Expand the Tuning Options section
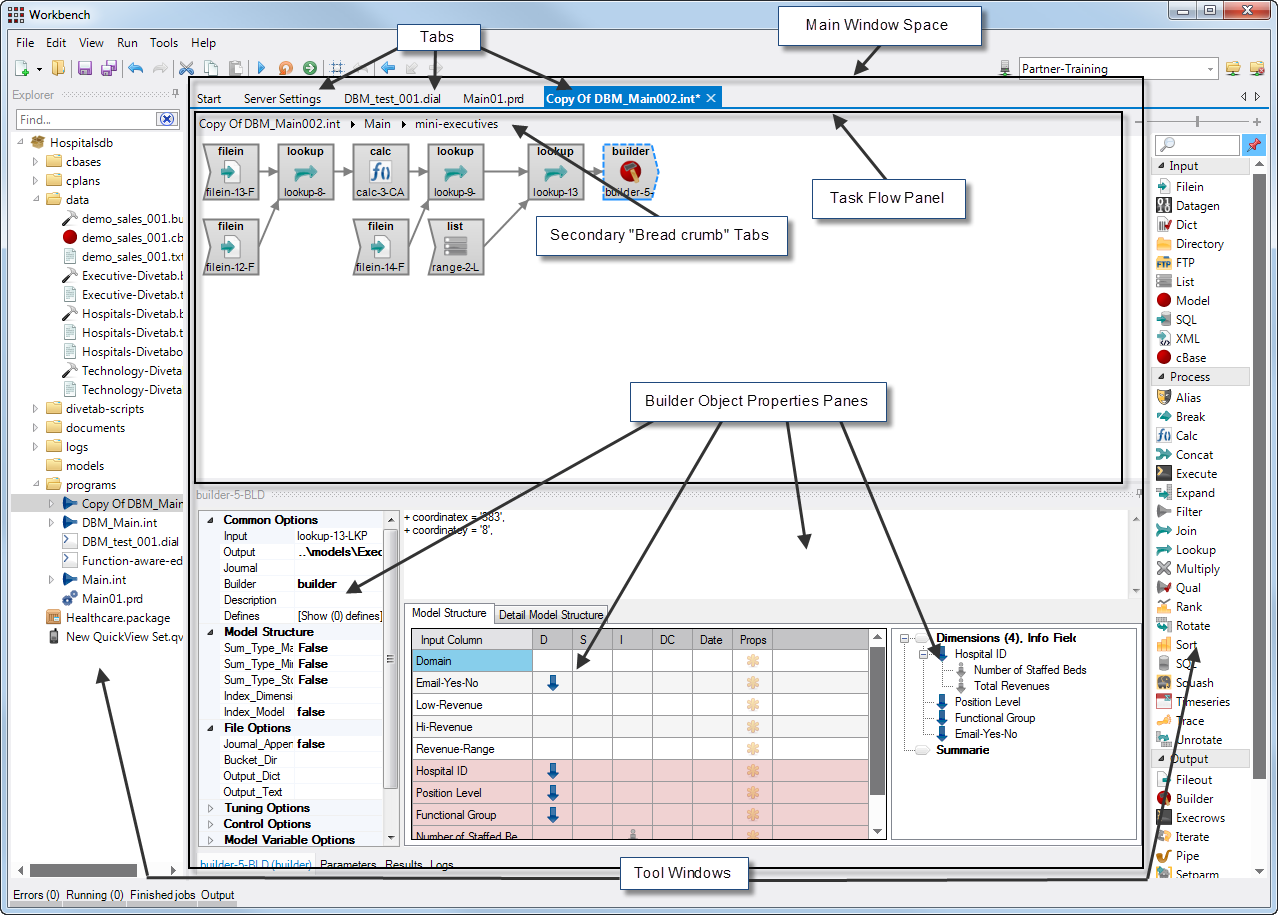Image resolution: width=1278 pixels, height=915 pixels. (208, 808)
